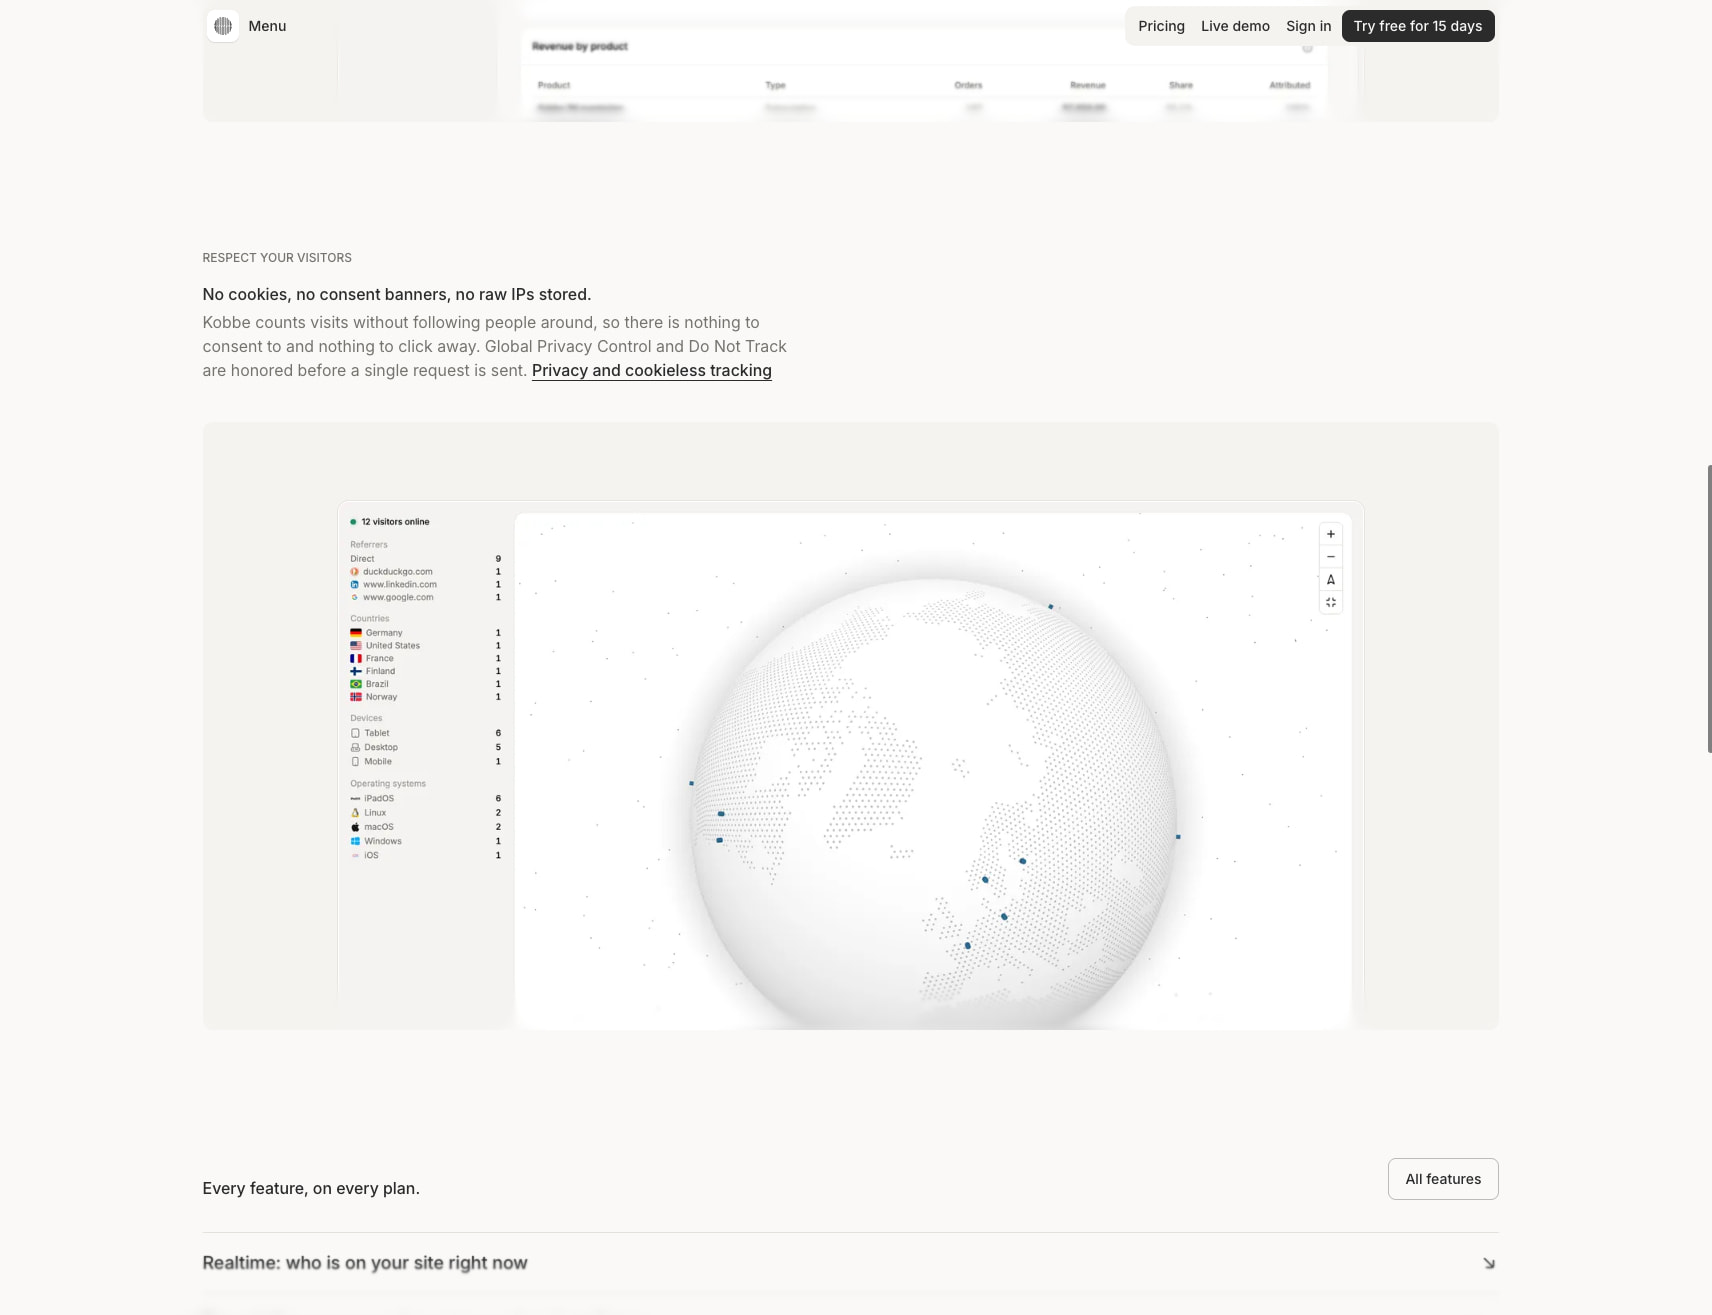Click the blue visitor dot at globe's top
The image size is (1712, 1315).
tap(1050, 607)
